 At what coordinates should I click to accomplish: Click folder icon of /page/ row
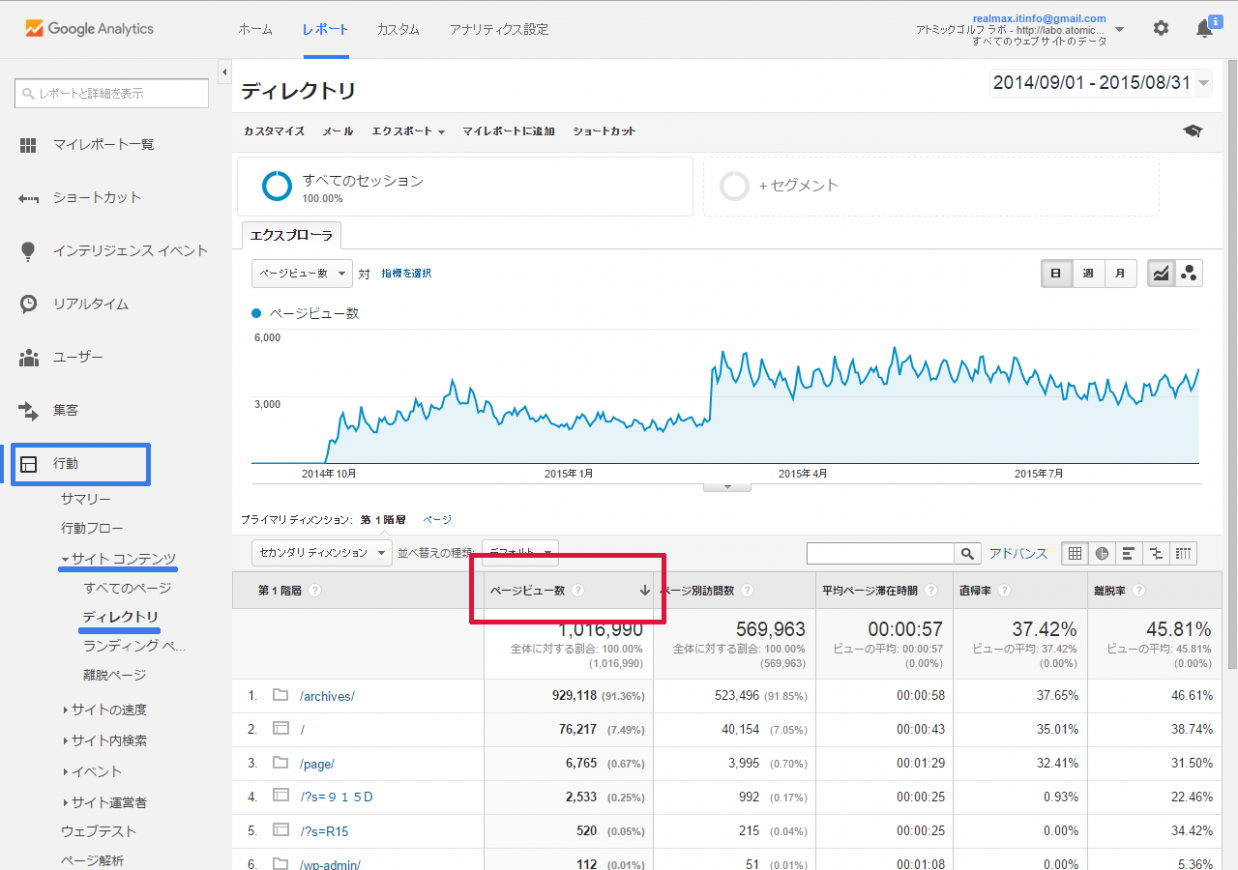281,763
